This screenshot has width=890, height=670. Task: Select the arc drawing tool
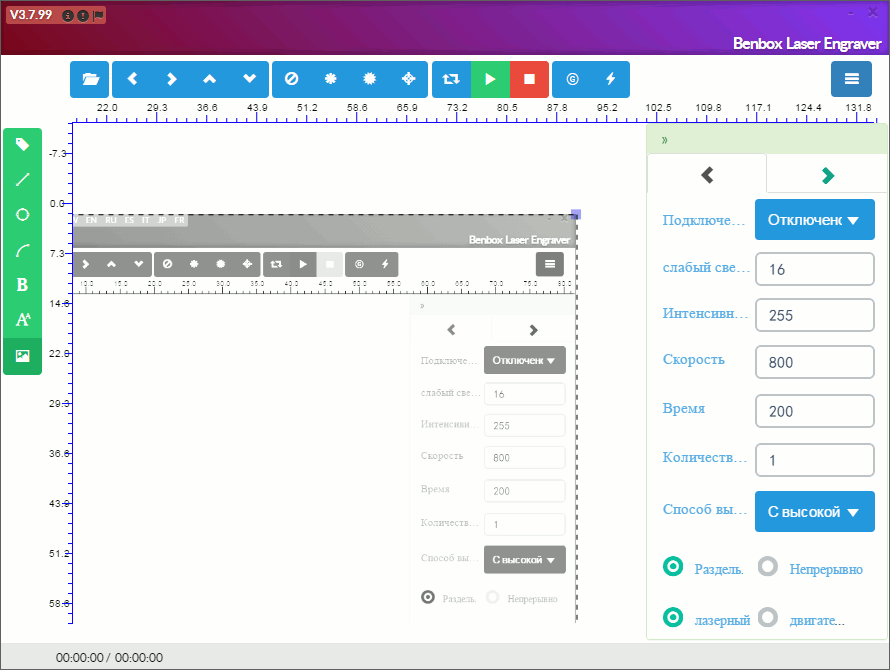tap(22, 250)
